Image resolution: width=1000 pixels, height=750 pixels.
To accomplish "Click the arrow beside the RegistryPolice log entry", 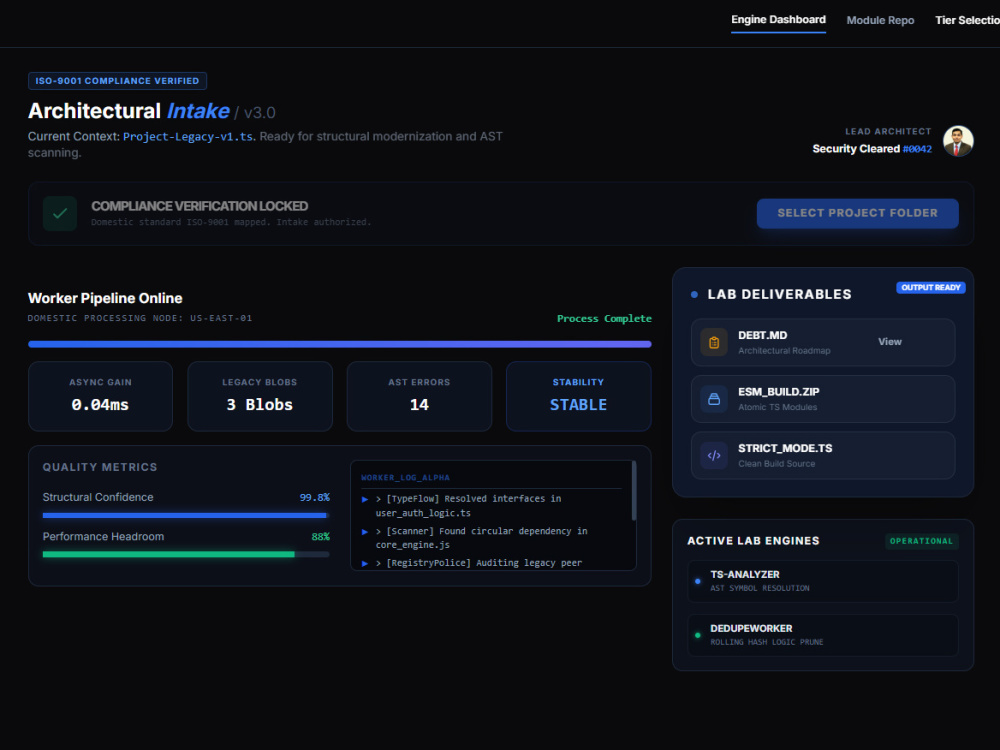I will pos(365,563).
